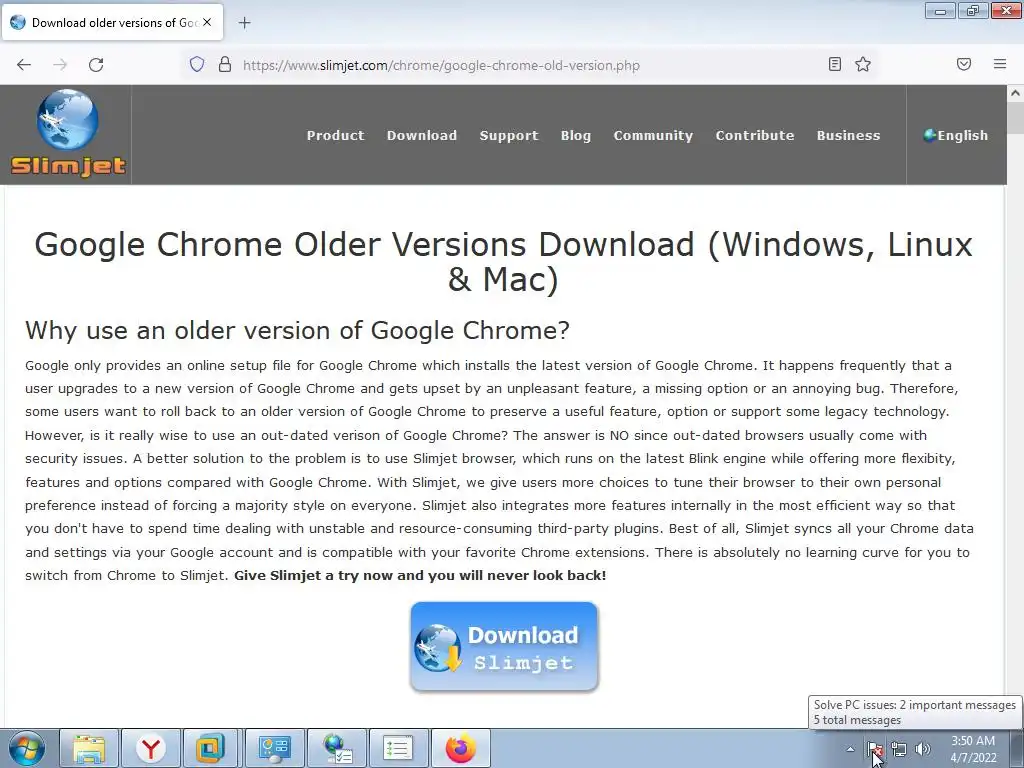Click the Slimjet logo
This screenshot has width=1024, height=768.
(68, 134)
